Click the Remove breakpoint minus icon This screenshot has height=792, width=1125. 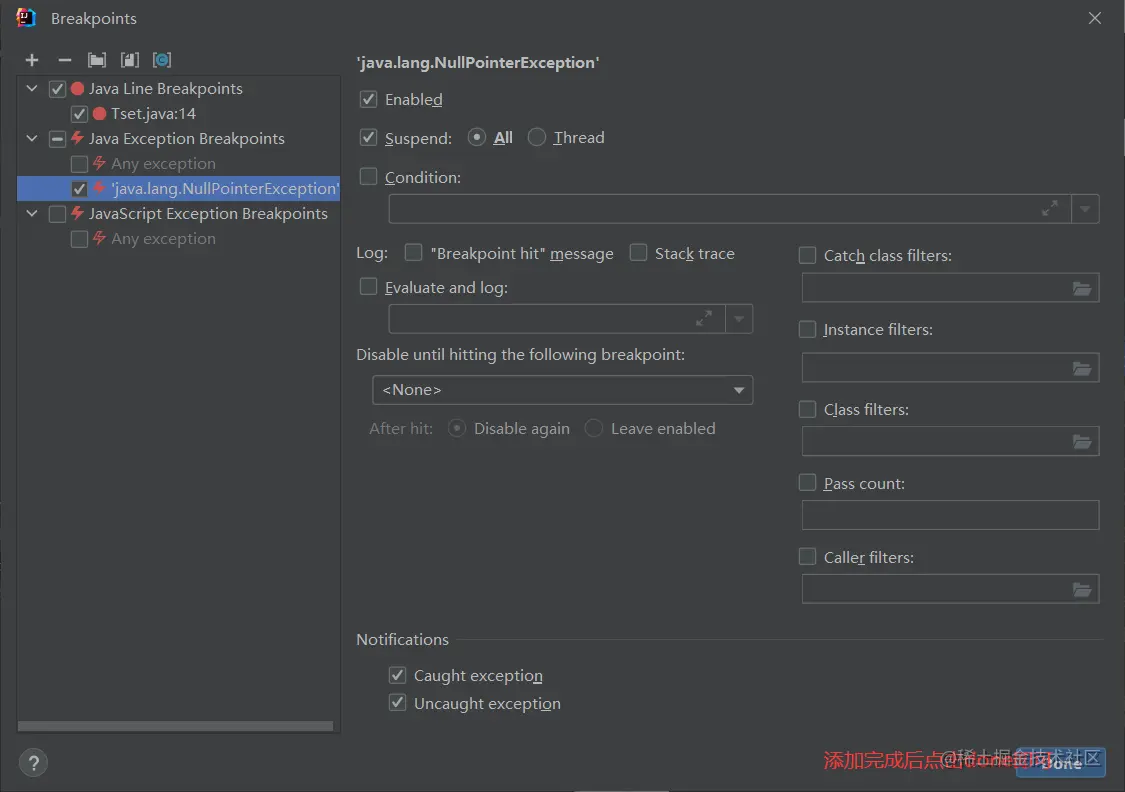click(x=65, y=60)
